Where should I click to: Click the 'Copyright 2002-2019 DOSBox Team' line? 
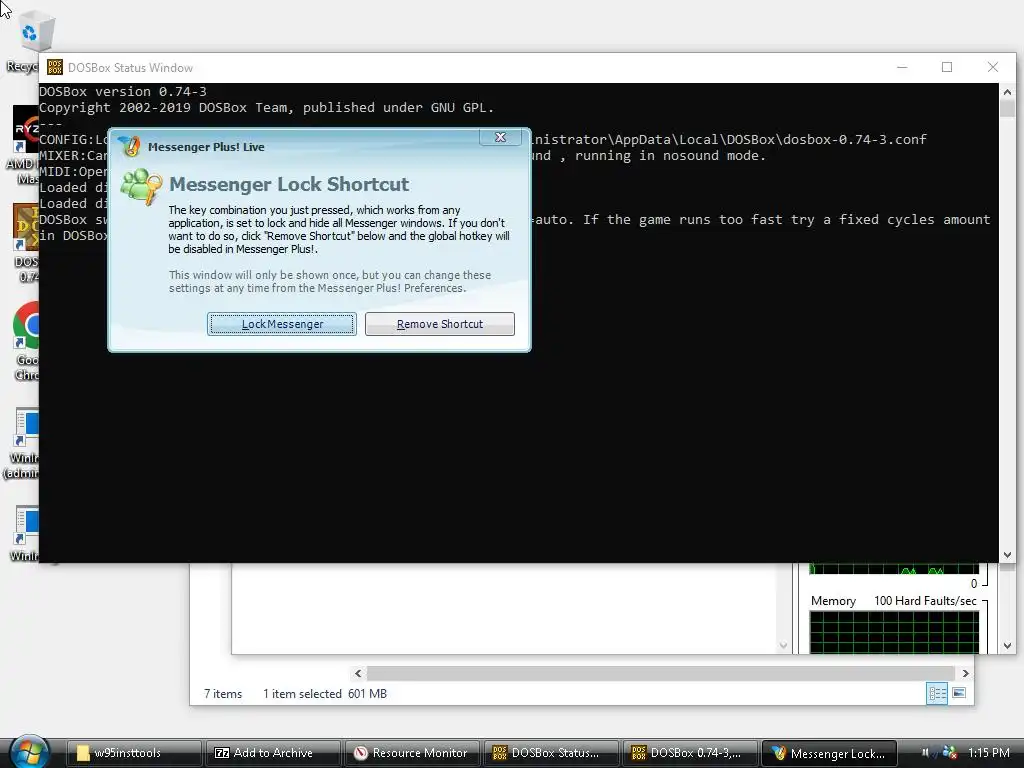266,108
